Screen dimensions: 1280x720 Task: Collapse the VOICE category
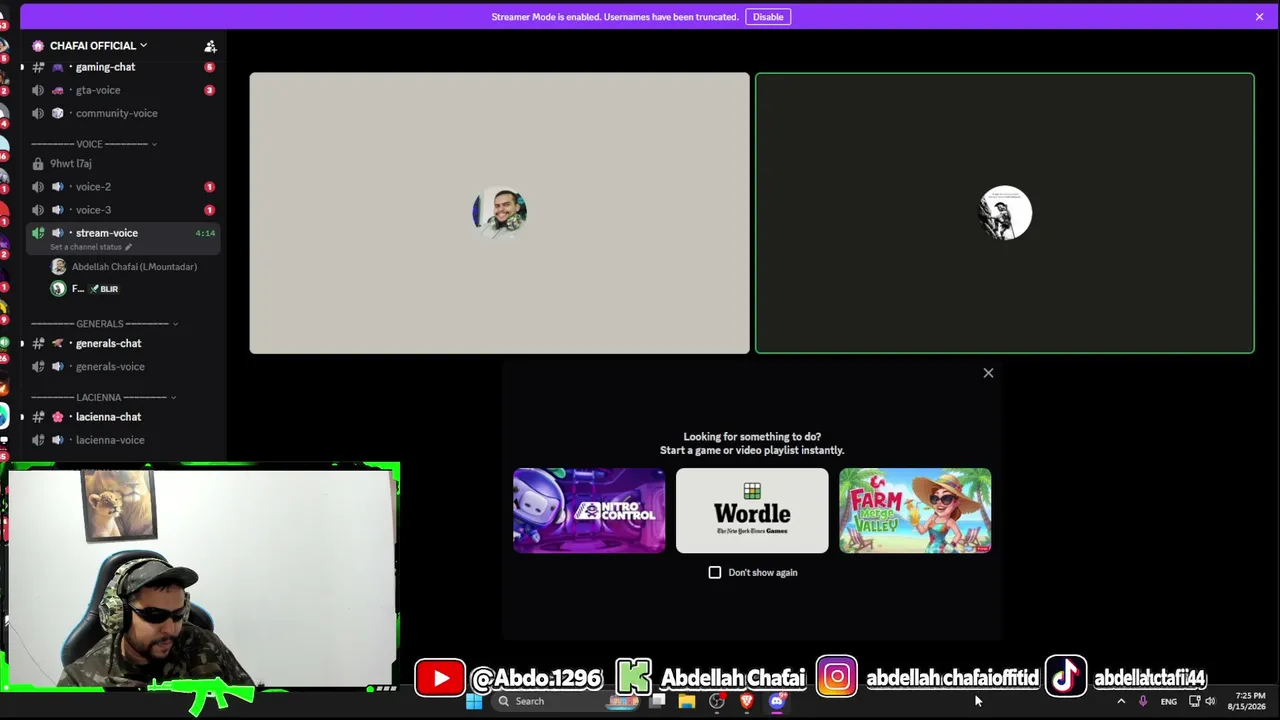pyautogui.click(x=94, y=144)
